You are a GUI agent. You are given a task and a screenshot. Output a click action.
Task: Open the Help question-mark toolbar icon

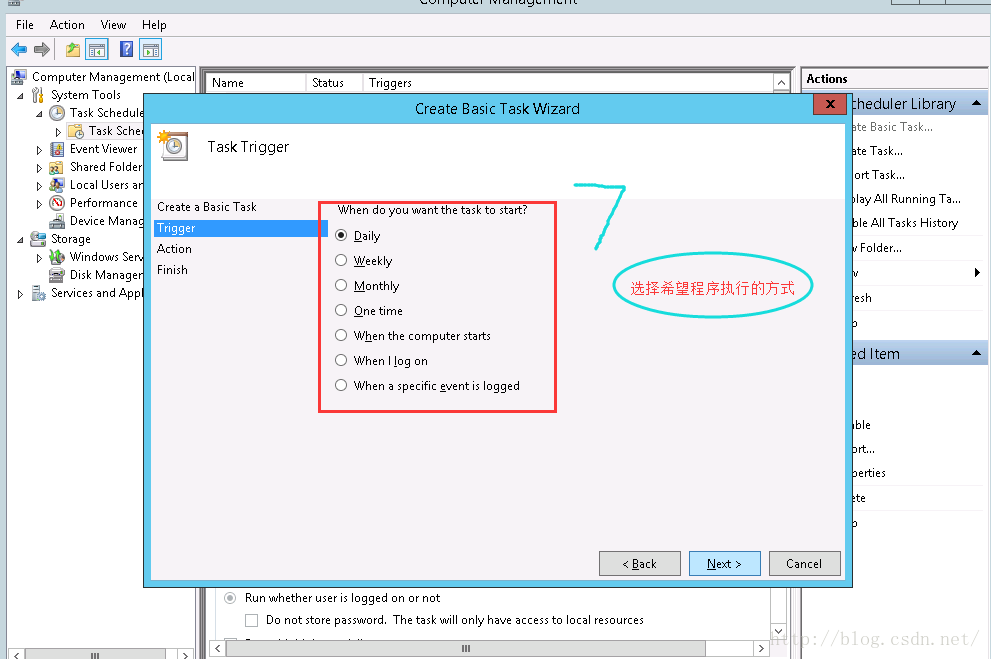coord(126,49)
